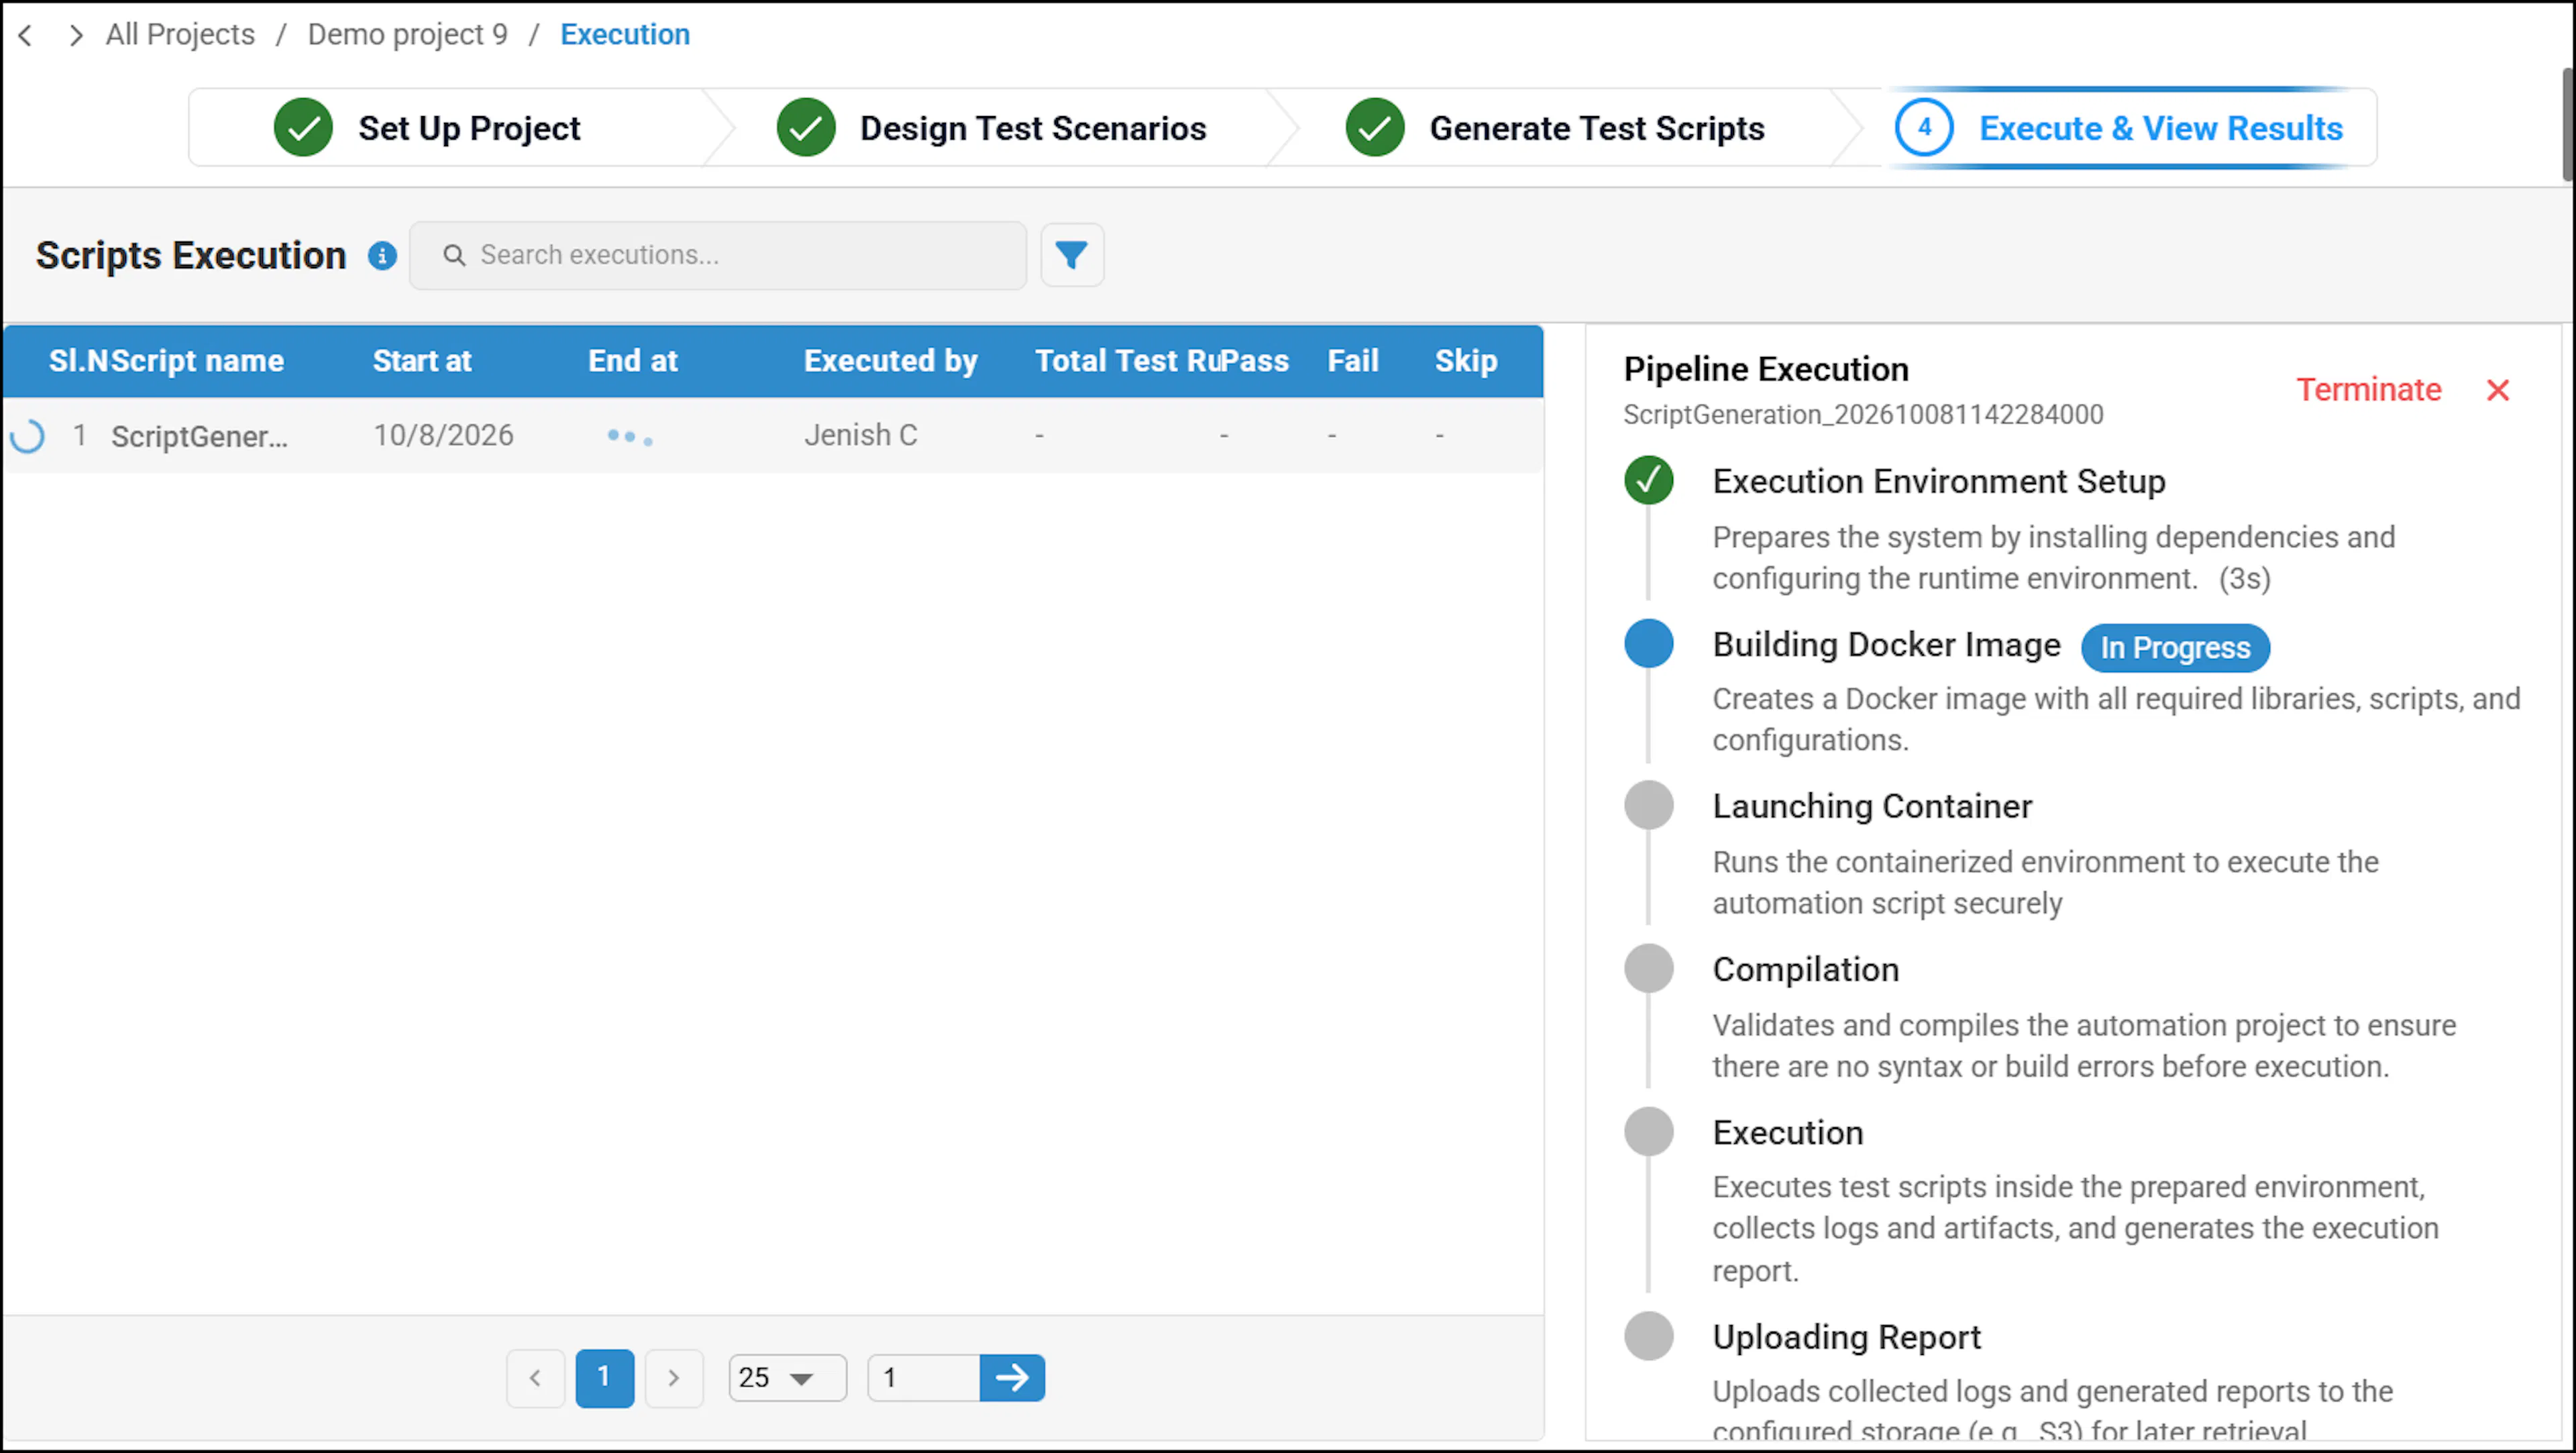The height and width of the screenshot is (1453, 2576).
Task: Click the go-to-page arrow button
Action: [x=1012, y=1378]
